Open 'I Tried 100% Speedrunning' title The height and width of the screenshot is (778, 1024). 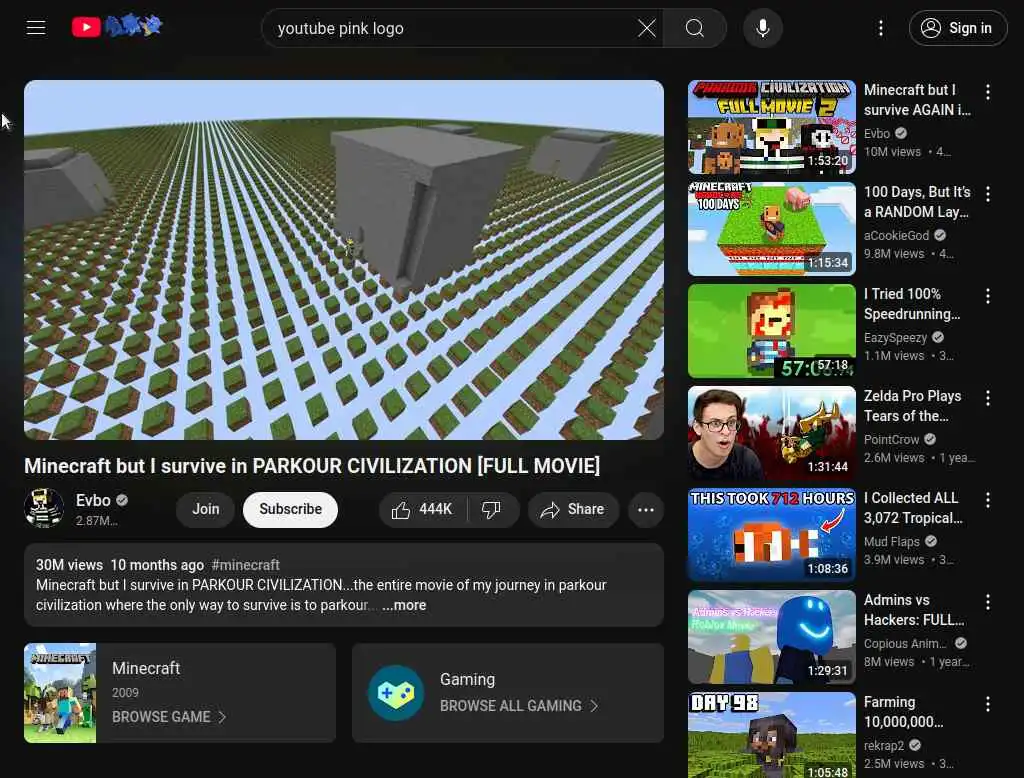tap(912, 304)
